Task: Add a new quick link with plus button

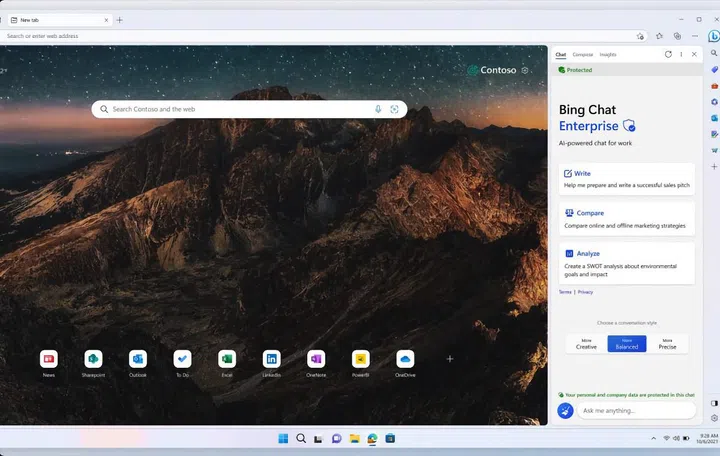Action: pyautogui.click(x=450, y=358)
